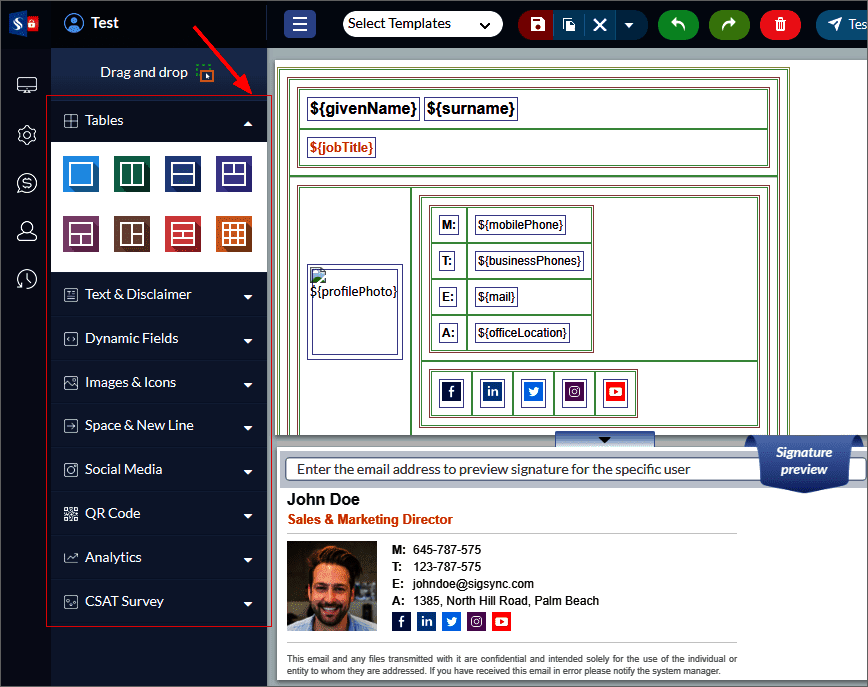
Task: Expand the Space & New Line section
Action: click(159, 426)
